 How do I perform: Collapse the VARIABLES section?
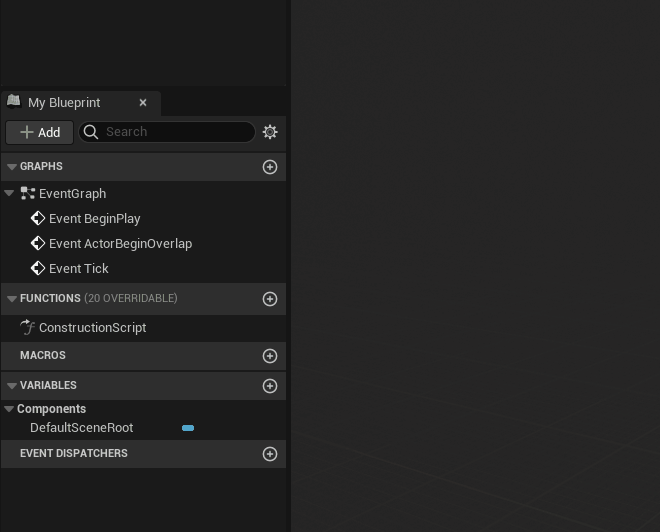12,386
